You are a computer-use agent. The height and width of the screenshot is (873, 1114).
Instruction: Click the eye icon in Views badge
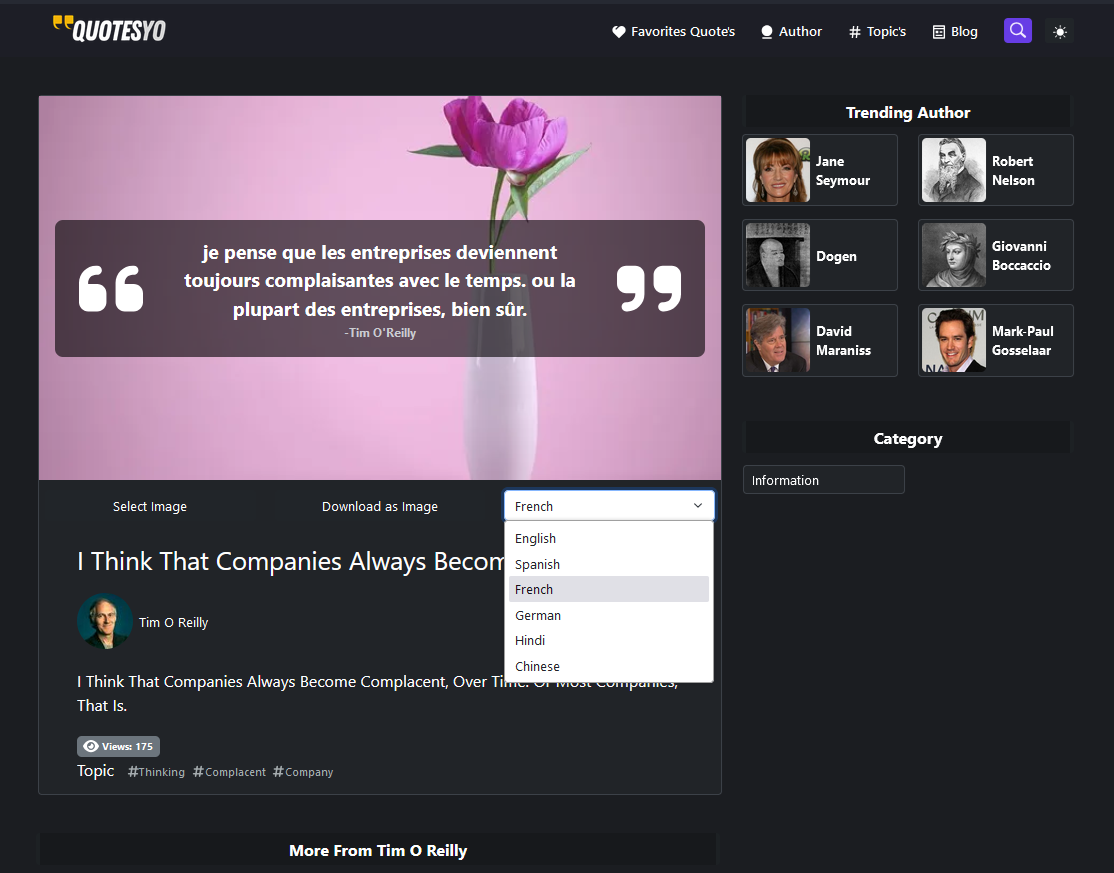91,747
